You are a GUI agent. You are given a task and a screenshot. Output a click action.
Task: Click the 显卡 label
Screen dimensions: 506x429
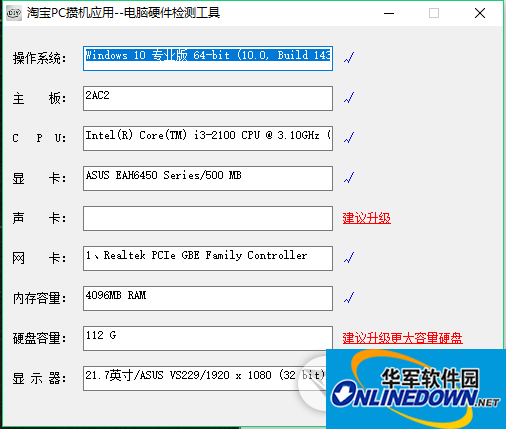coord(39,178)
